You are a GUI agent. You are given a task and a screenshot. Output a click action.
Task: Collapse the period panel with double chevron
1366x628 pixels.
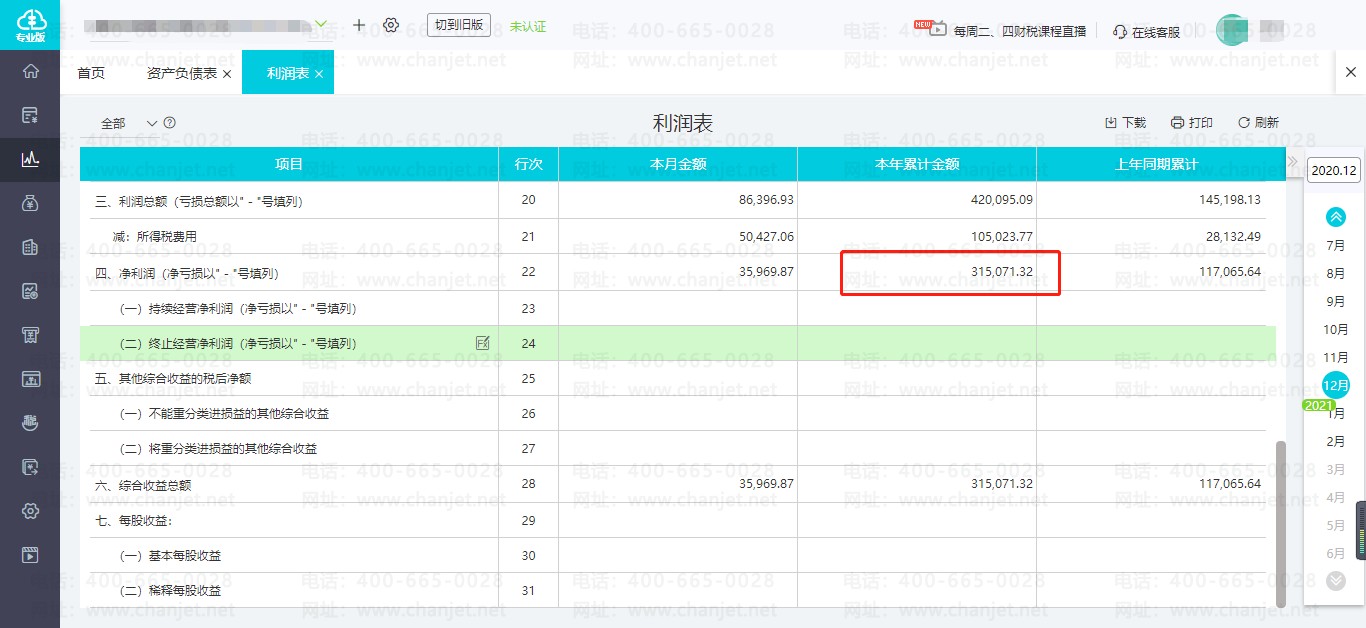click(x=1292, y=162)
